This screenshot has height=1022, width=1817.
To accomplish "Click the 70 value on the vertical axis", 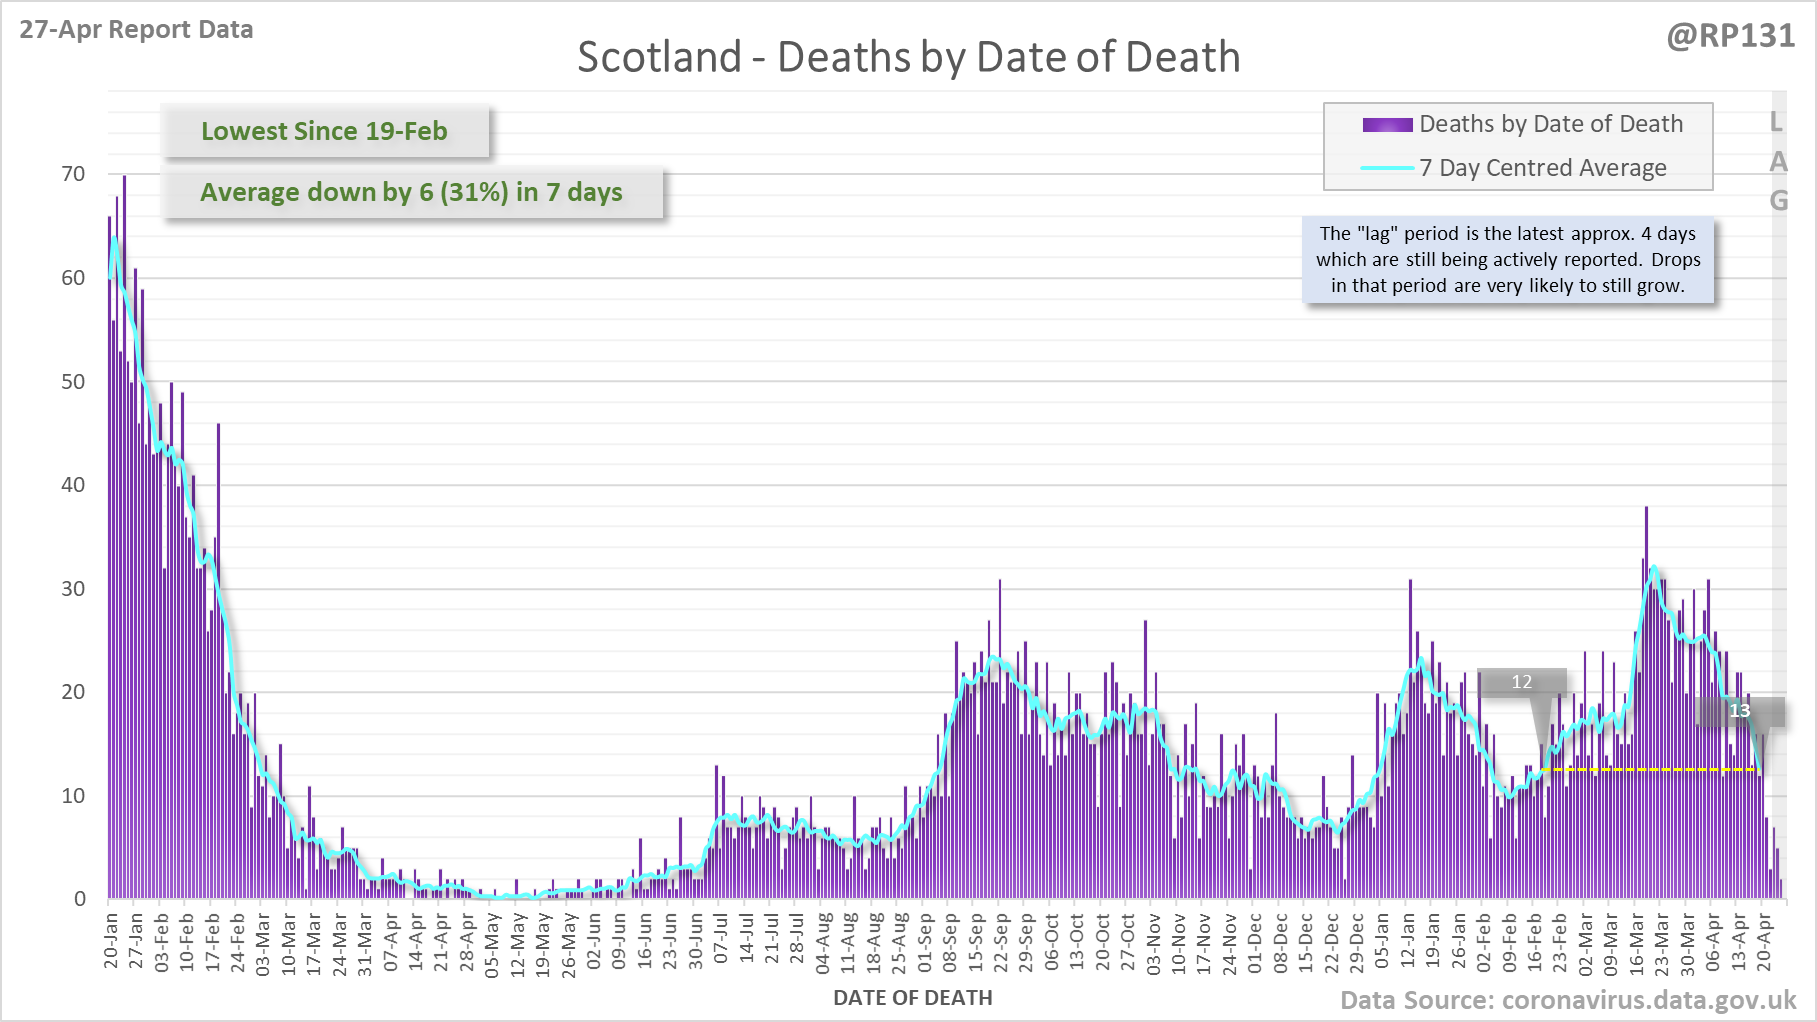I will pyautogui.click(x=73, y=174).
